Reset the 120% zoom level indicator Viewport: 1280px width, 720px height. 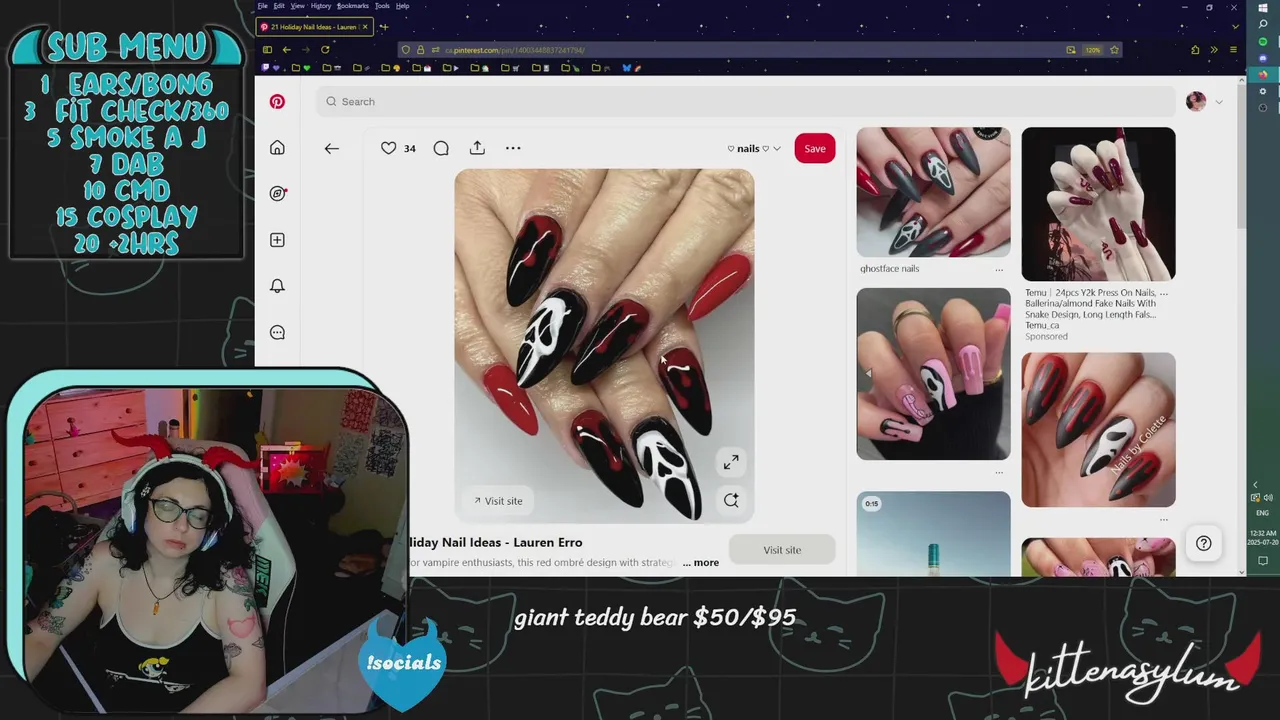coord(1093,50)
